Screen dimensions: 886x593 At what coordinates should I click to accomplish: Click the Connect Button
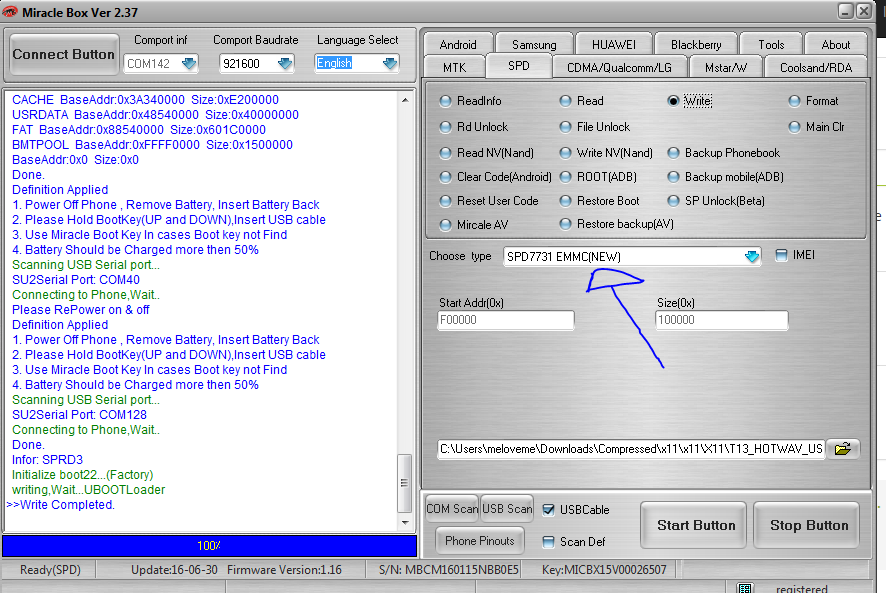coord(63,54)
